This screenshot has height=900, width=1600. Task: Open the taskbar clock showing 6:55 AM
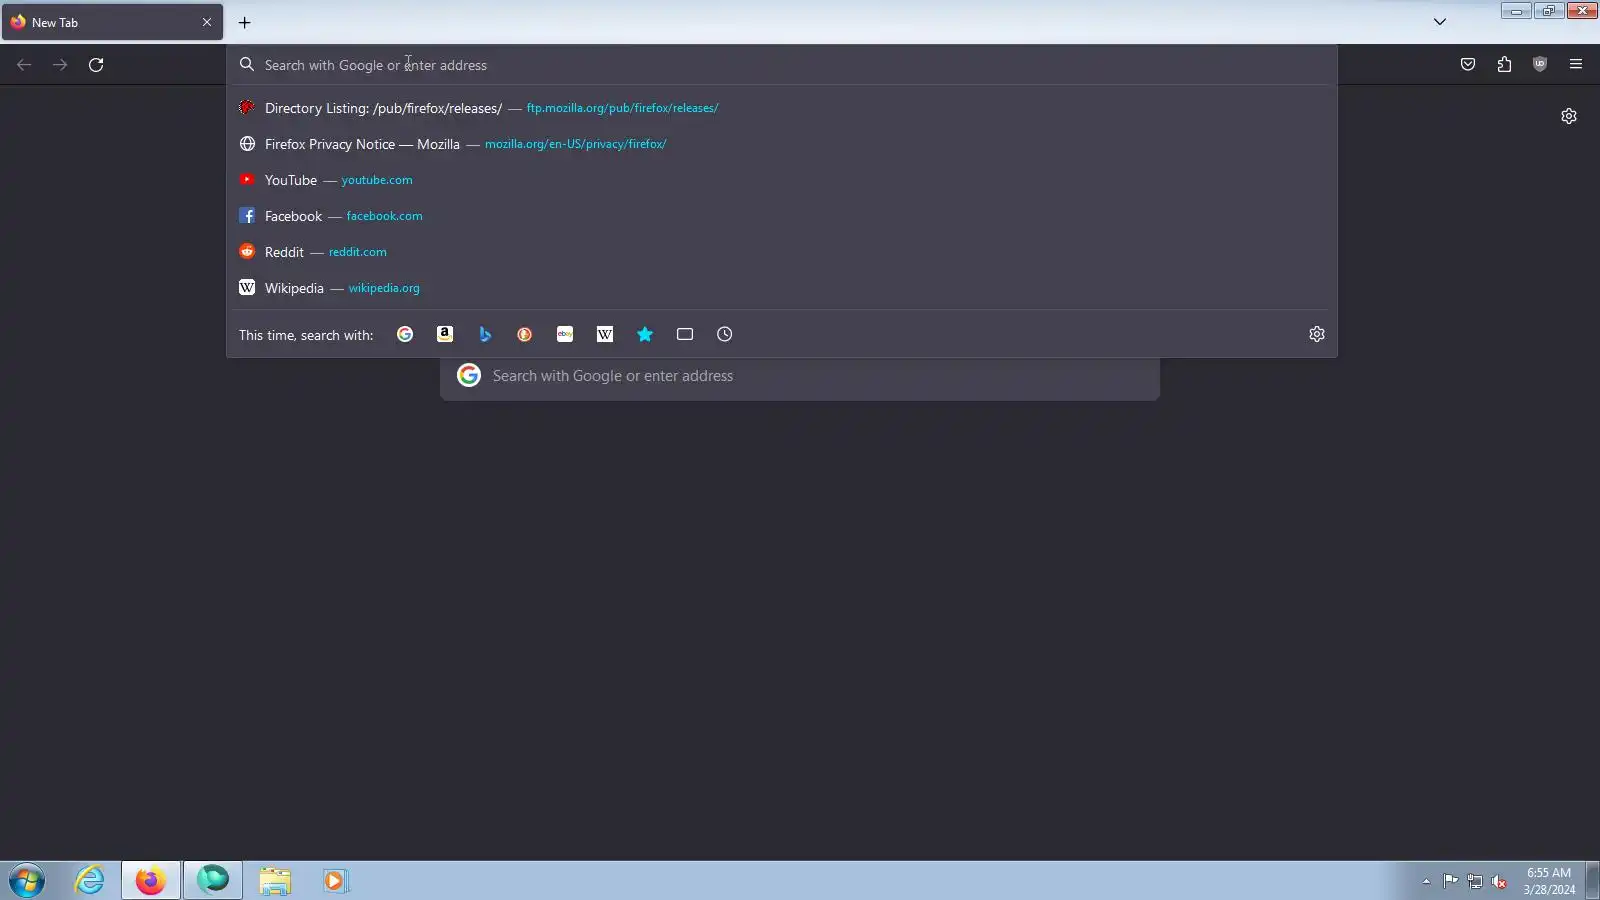1549,881
